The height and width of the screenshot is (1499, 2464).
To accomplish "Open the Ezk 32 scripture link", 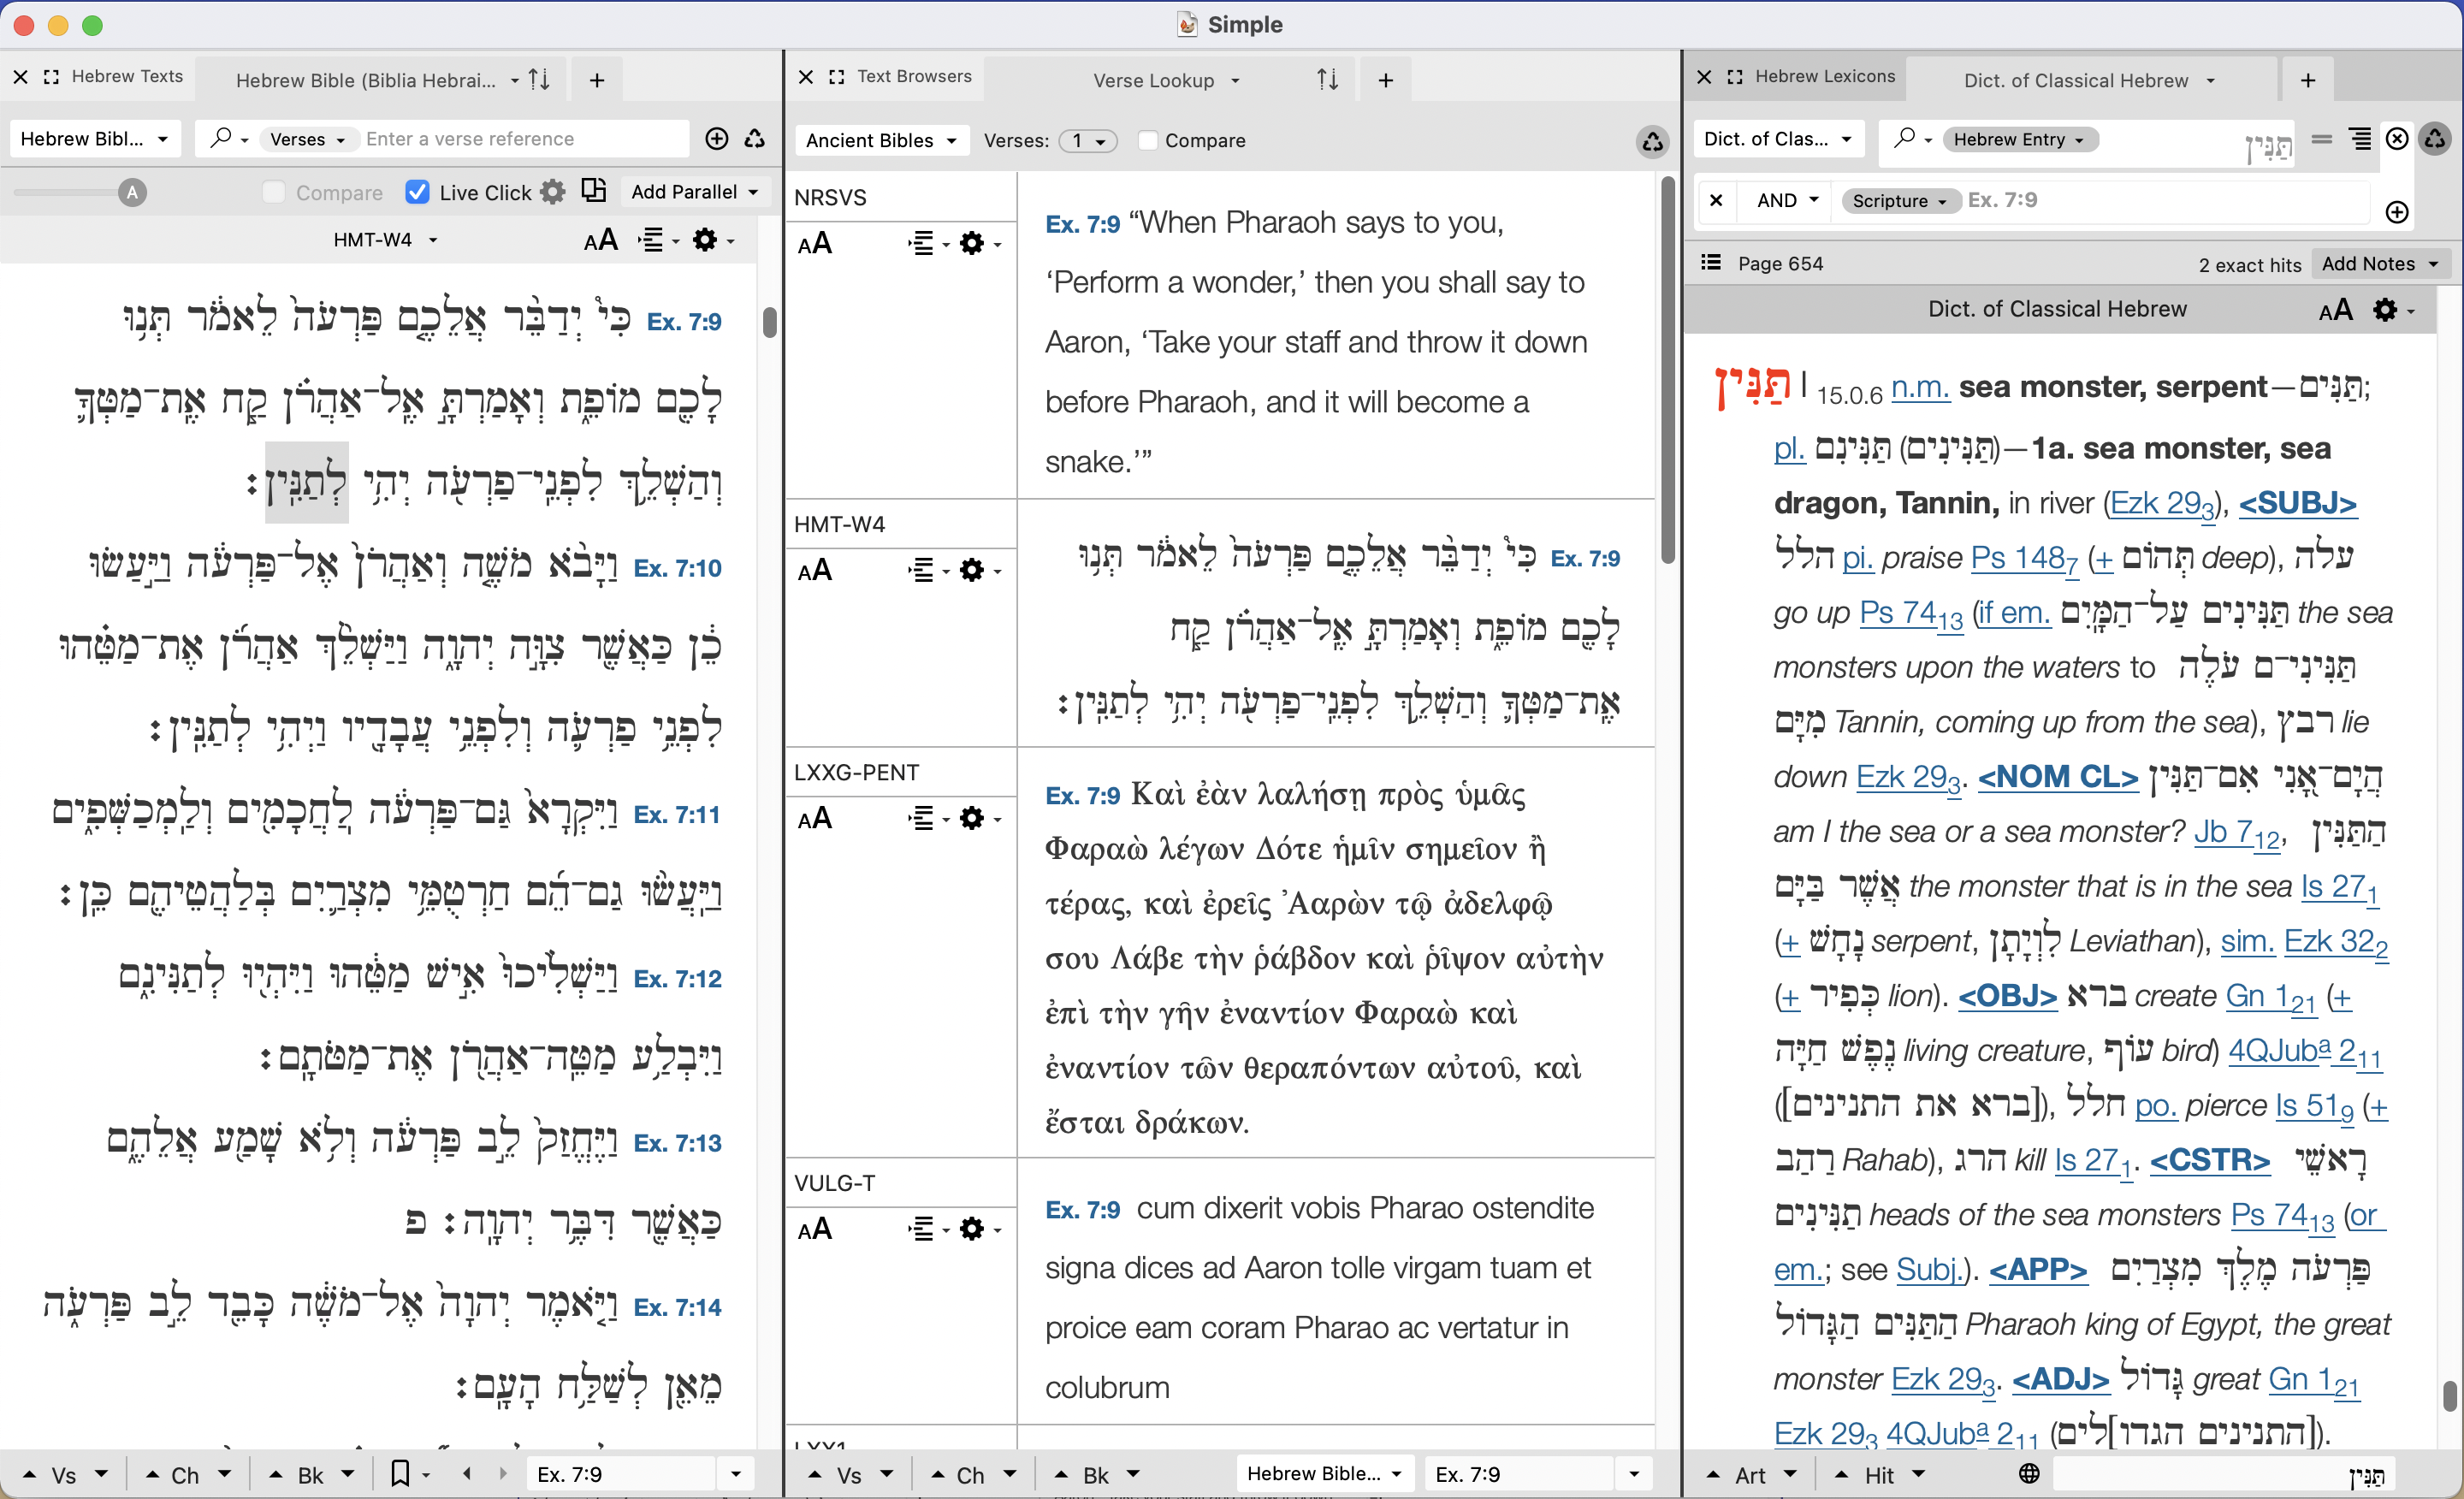I will 2334,941.
